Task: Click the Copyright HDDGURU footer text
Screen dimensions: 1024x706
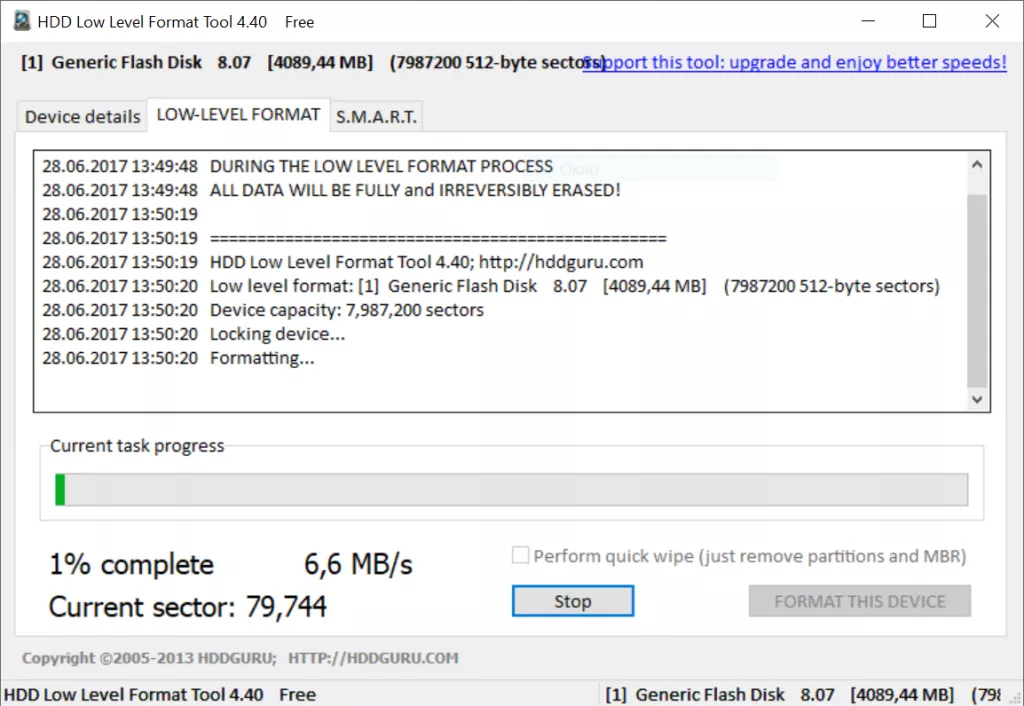Action: point(240,658)
